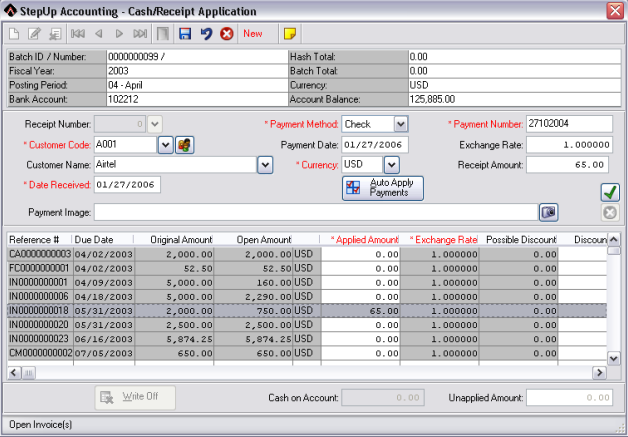Click the grid scroll up arrow

click(613, 240)
